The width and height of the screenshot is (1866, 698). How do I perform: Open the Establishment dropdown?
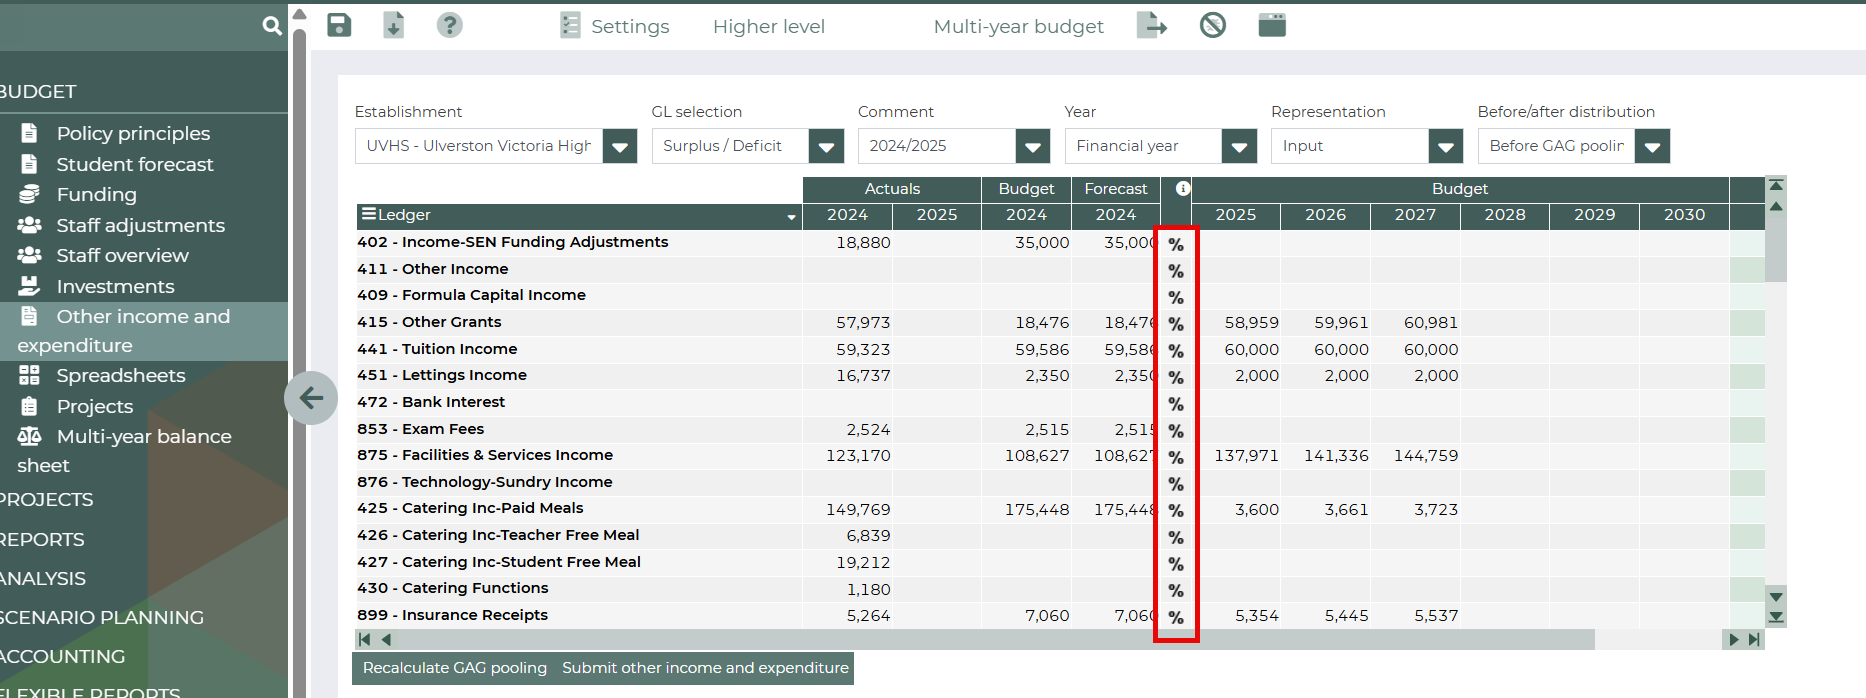(x=619, y=147)
